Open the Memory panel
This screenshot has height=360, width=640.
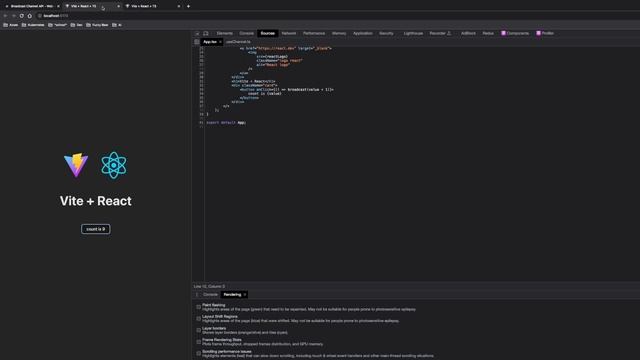coord(339,33)
